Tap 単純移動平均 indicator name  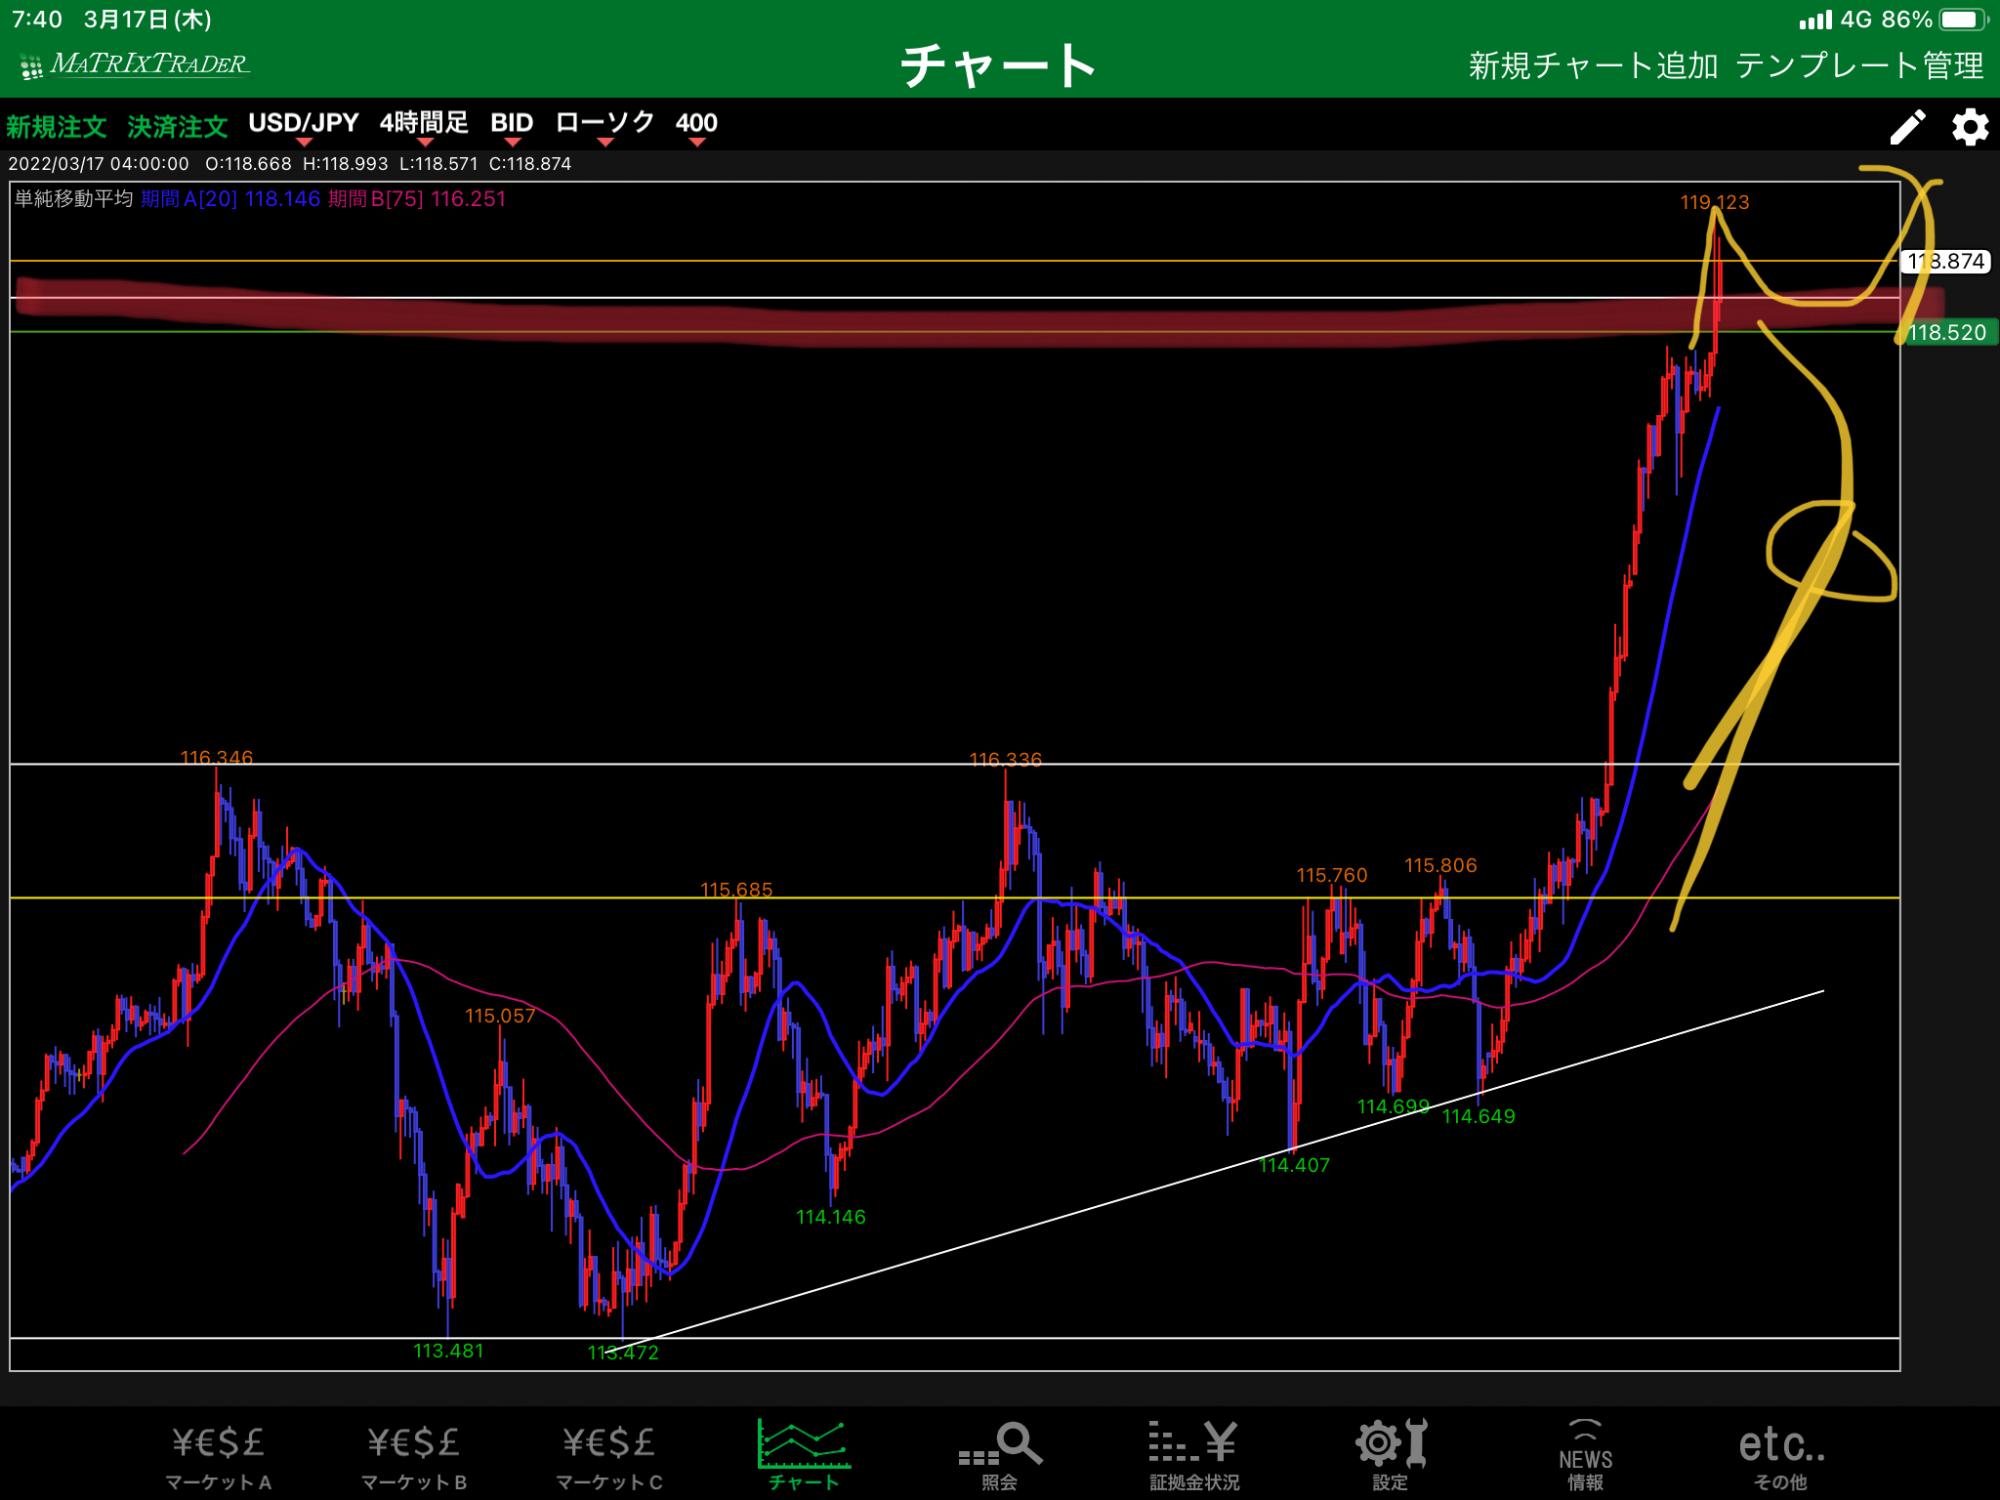73,199
